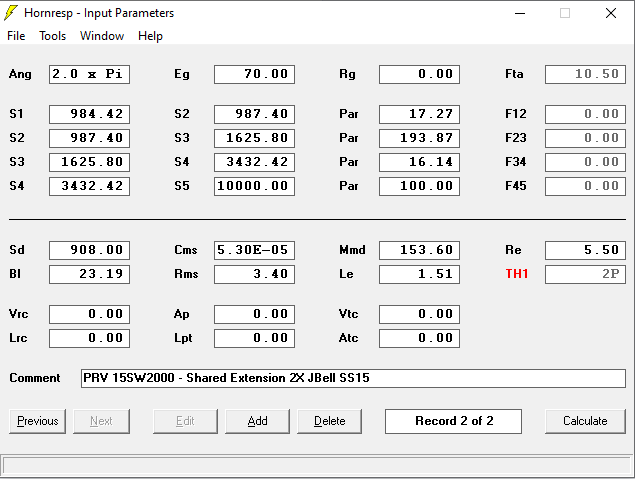
Task: Click the Comment field with PRV 15SW2000 text
Action: click(x=353, y=378)
